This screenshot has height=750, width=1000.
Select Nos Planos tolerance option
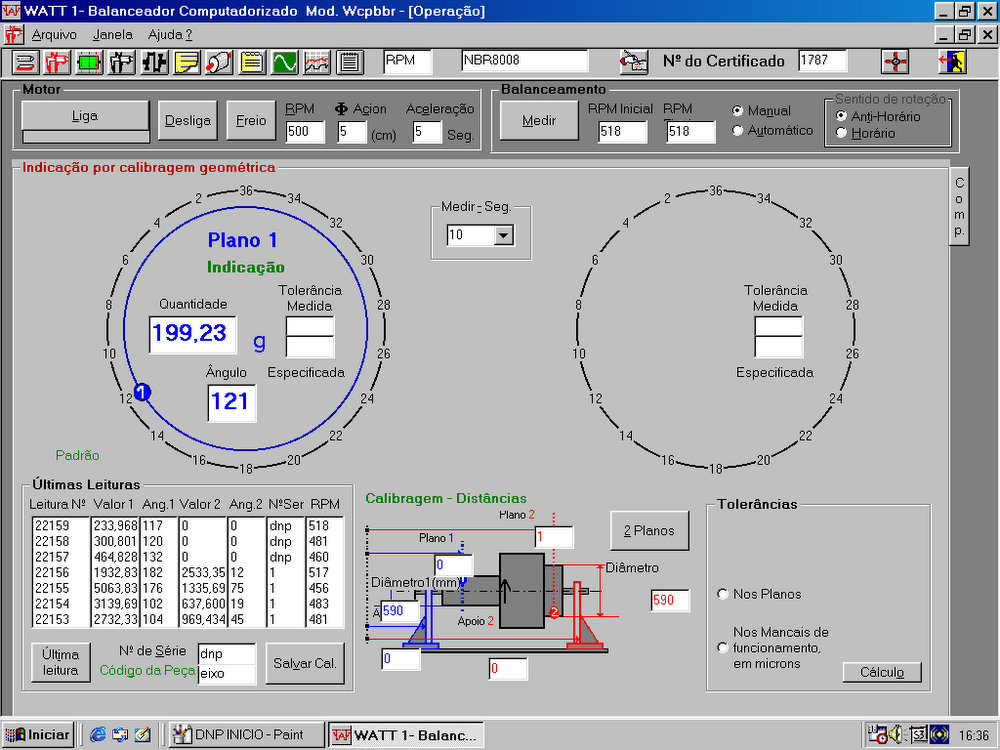pyautogui.click(x=723, y=594)
